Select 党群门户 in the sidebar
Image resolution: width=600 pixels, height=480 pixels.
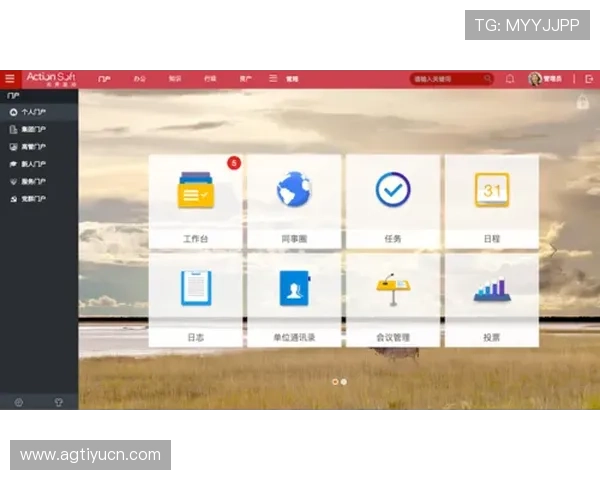(39, 199)
